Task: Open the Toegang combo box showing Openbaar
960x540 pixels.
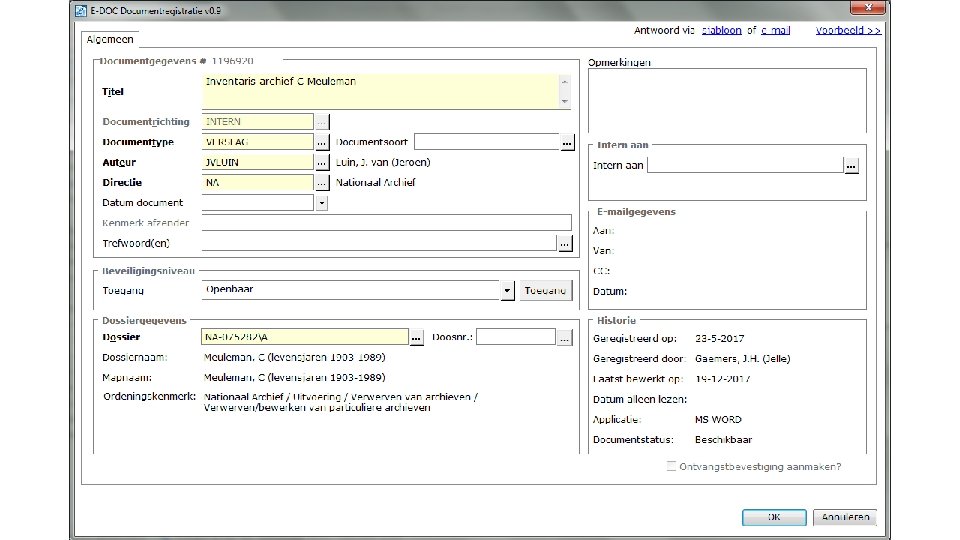Action: [358, 290]
